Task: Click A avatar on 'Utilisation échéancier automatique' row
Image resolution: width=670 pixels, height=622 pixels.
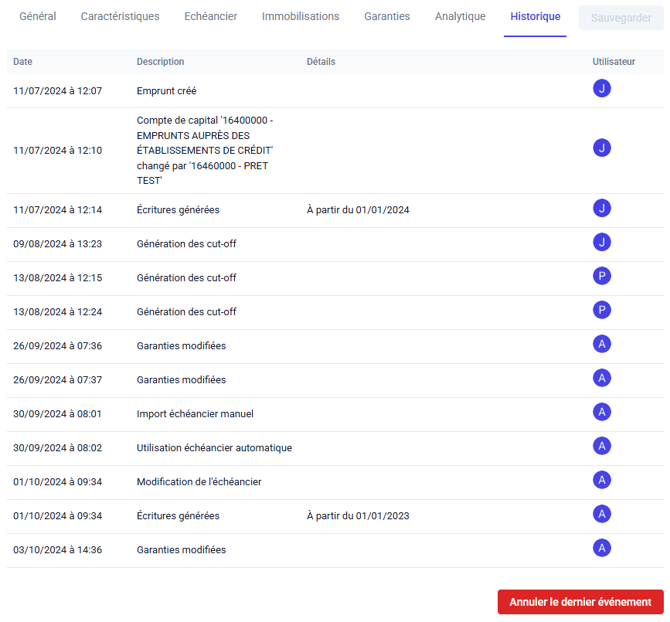Action: tap(601, 446)
